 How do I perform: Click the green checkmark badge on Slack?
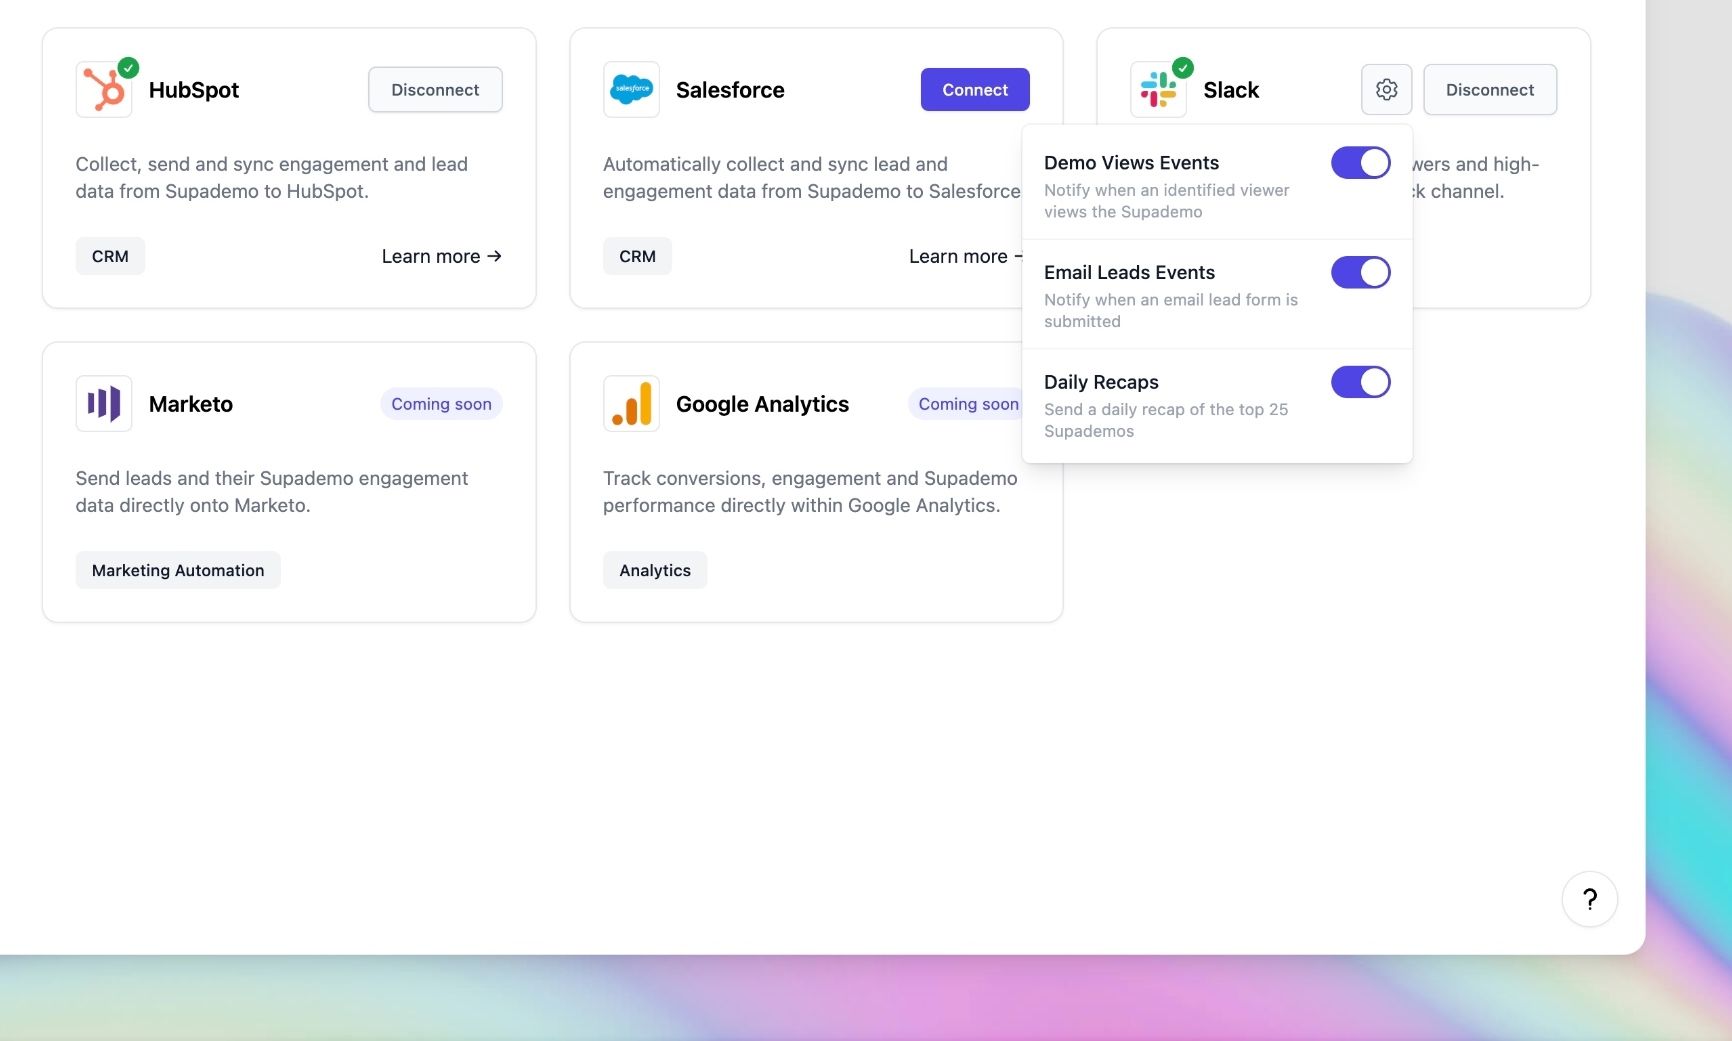click(1182, 68)
